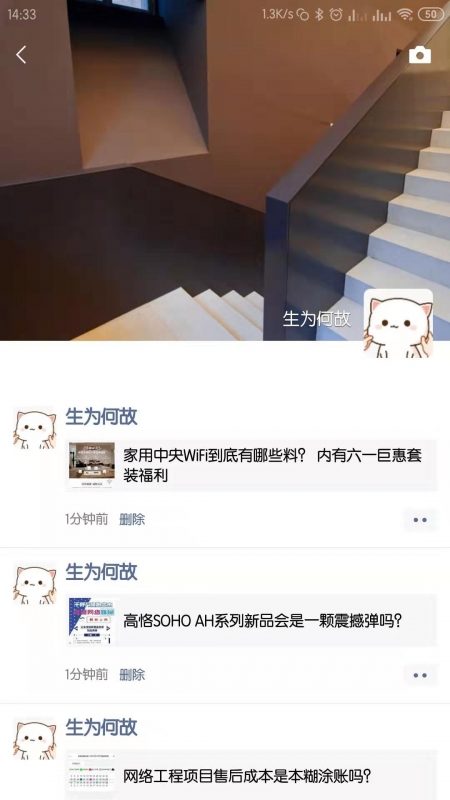Tap username 生为何故 on first post
450x800 pixels.
[101, 416]
